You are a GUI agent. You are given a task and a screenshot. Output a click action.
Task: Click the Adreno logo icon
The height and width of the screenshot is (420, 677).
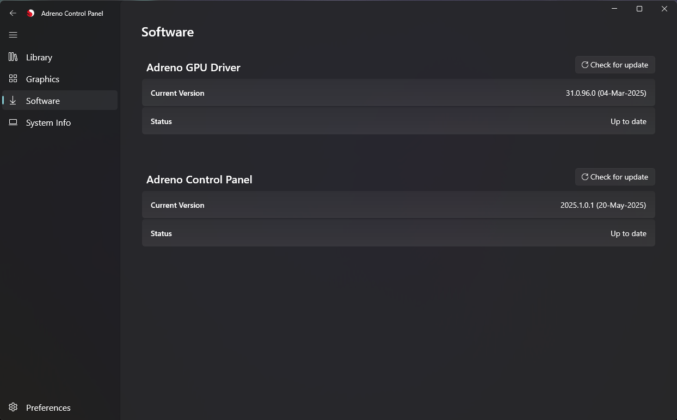pos(31,13)
